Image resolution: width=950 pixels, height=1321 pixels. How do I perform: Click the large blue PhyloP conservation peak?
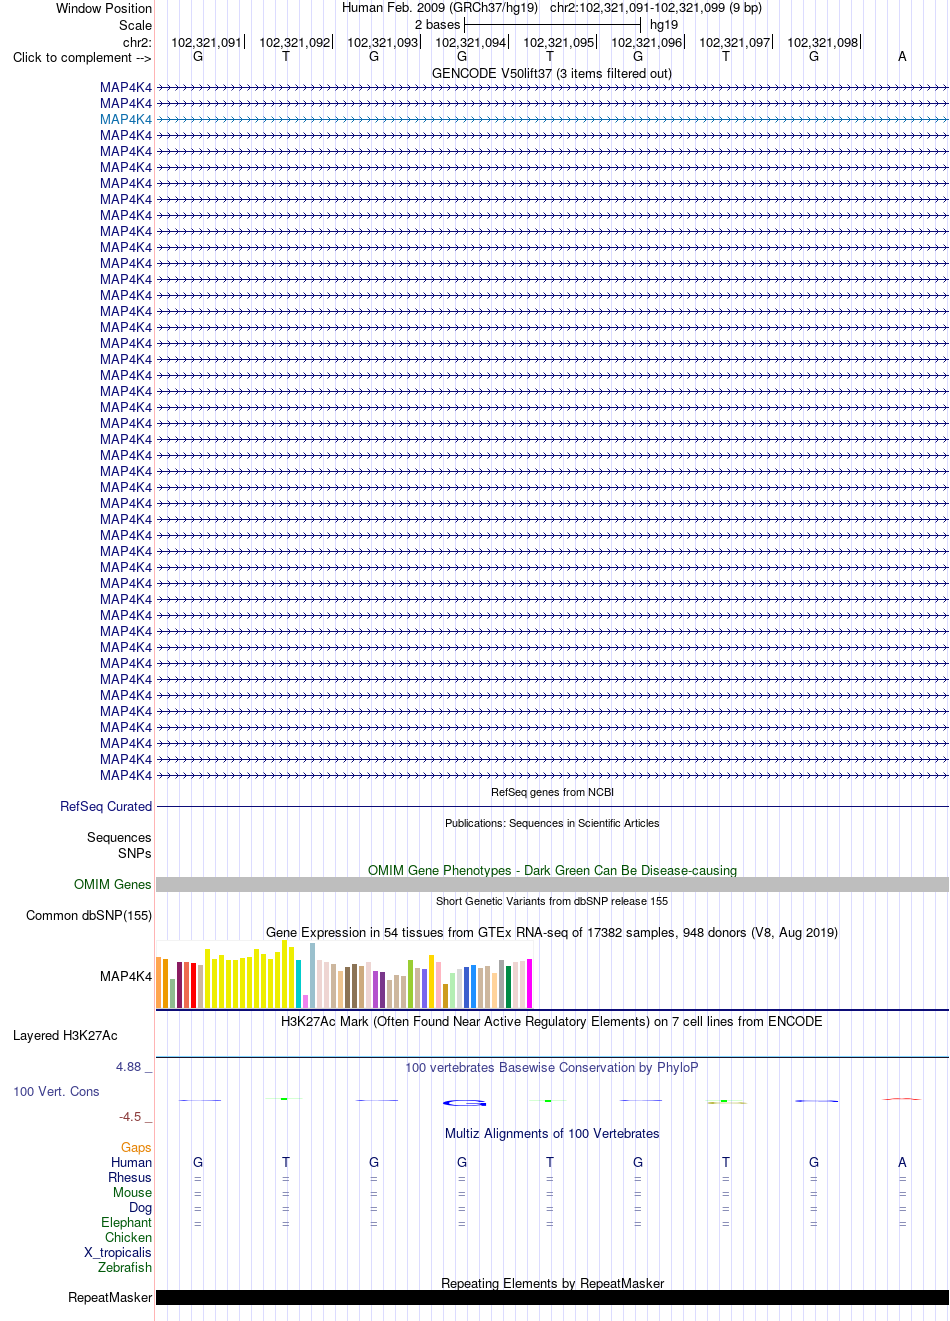coord(464,1103)
